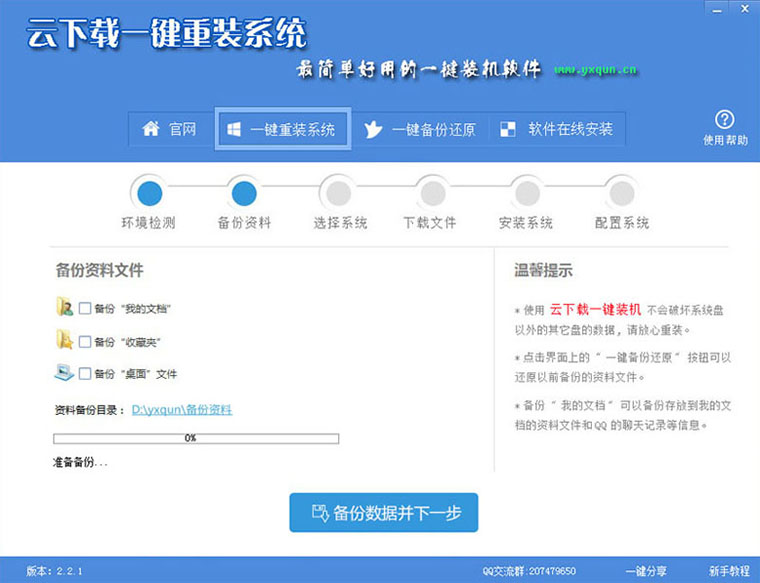Click the 我的文档 folder icon

[x=66, y=308]
